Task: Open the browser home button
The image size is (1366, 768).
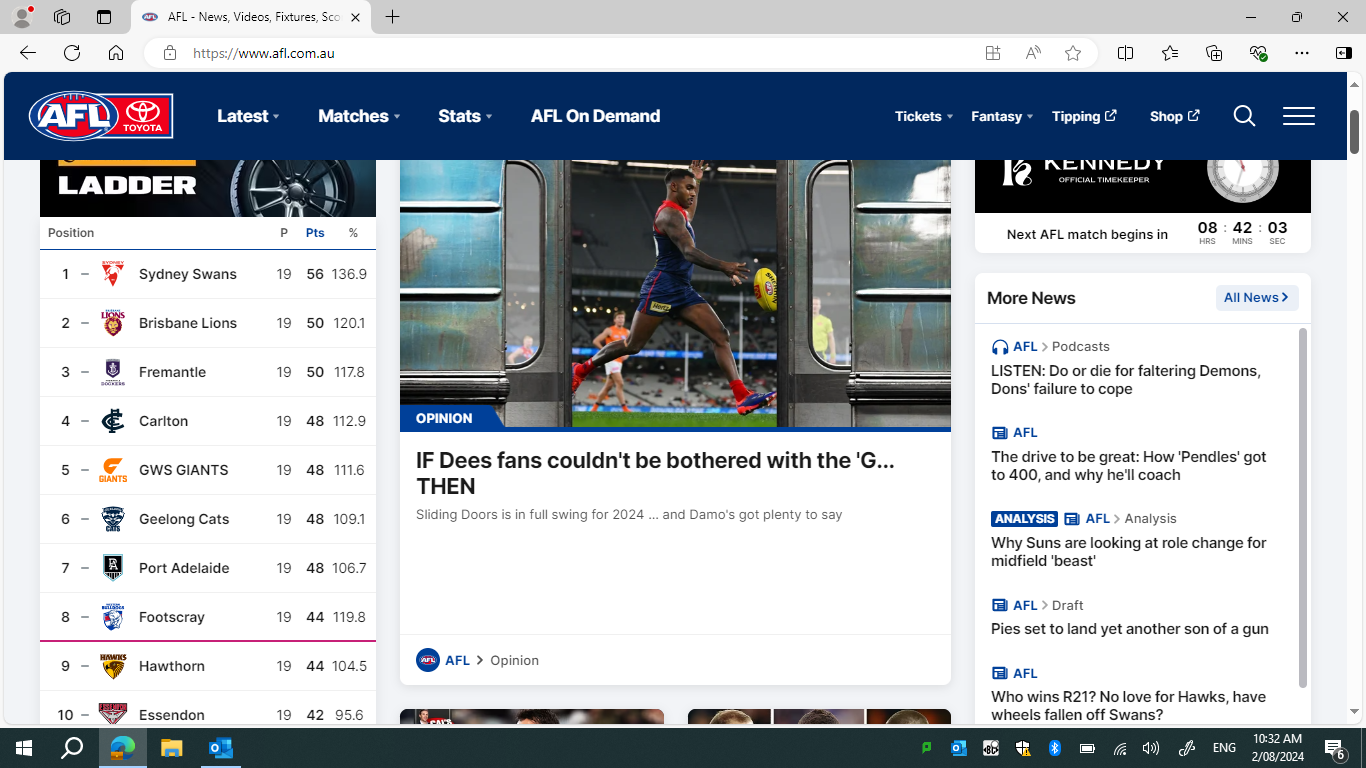Action: tap(116, 53)
